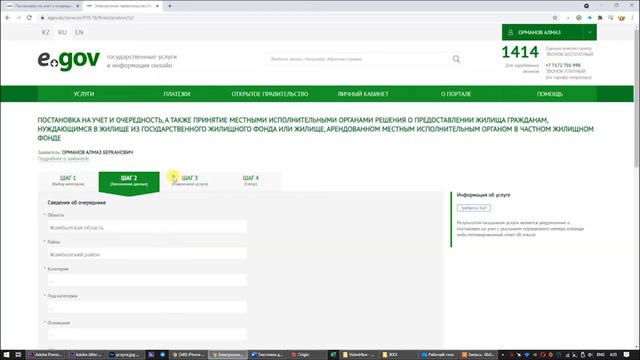
Task: Click the address bar URL
Action: pos(91,18)
